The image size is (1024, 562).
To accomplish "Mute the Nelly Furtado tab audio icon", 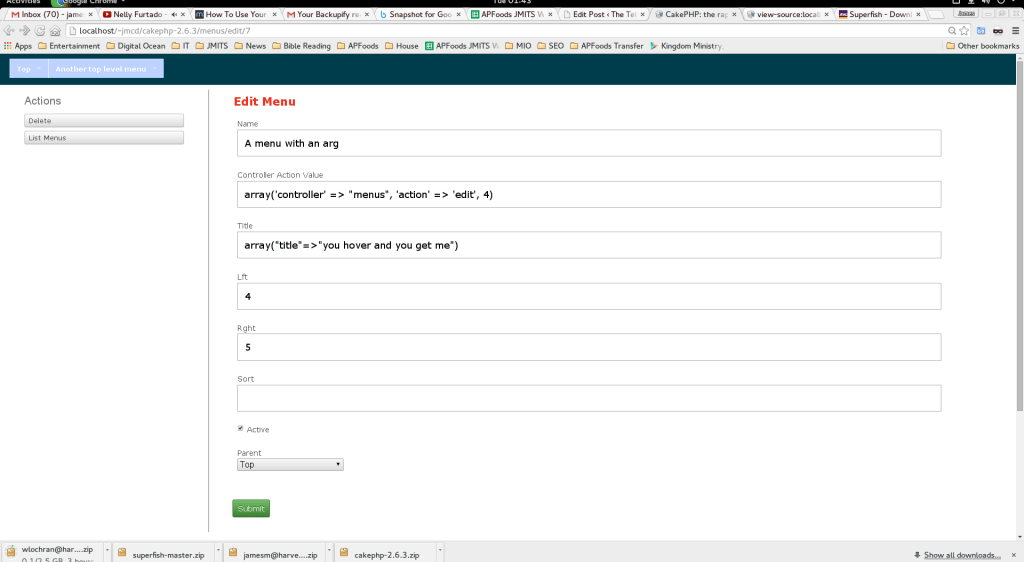I will (174, 14).
